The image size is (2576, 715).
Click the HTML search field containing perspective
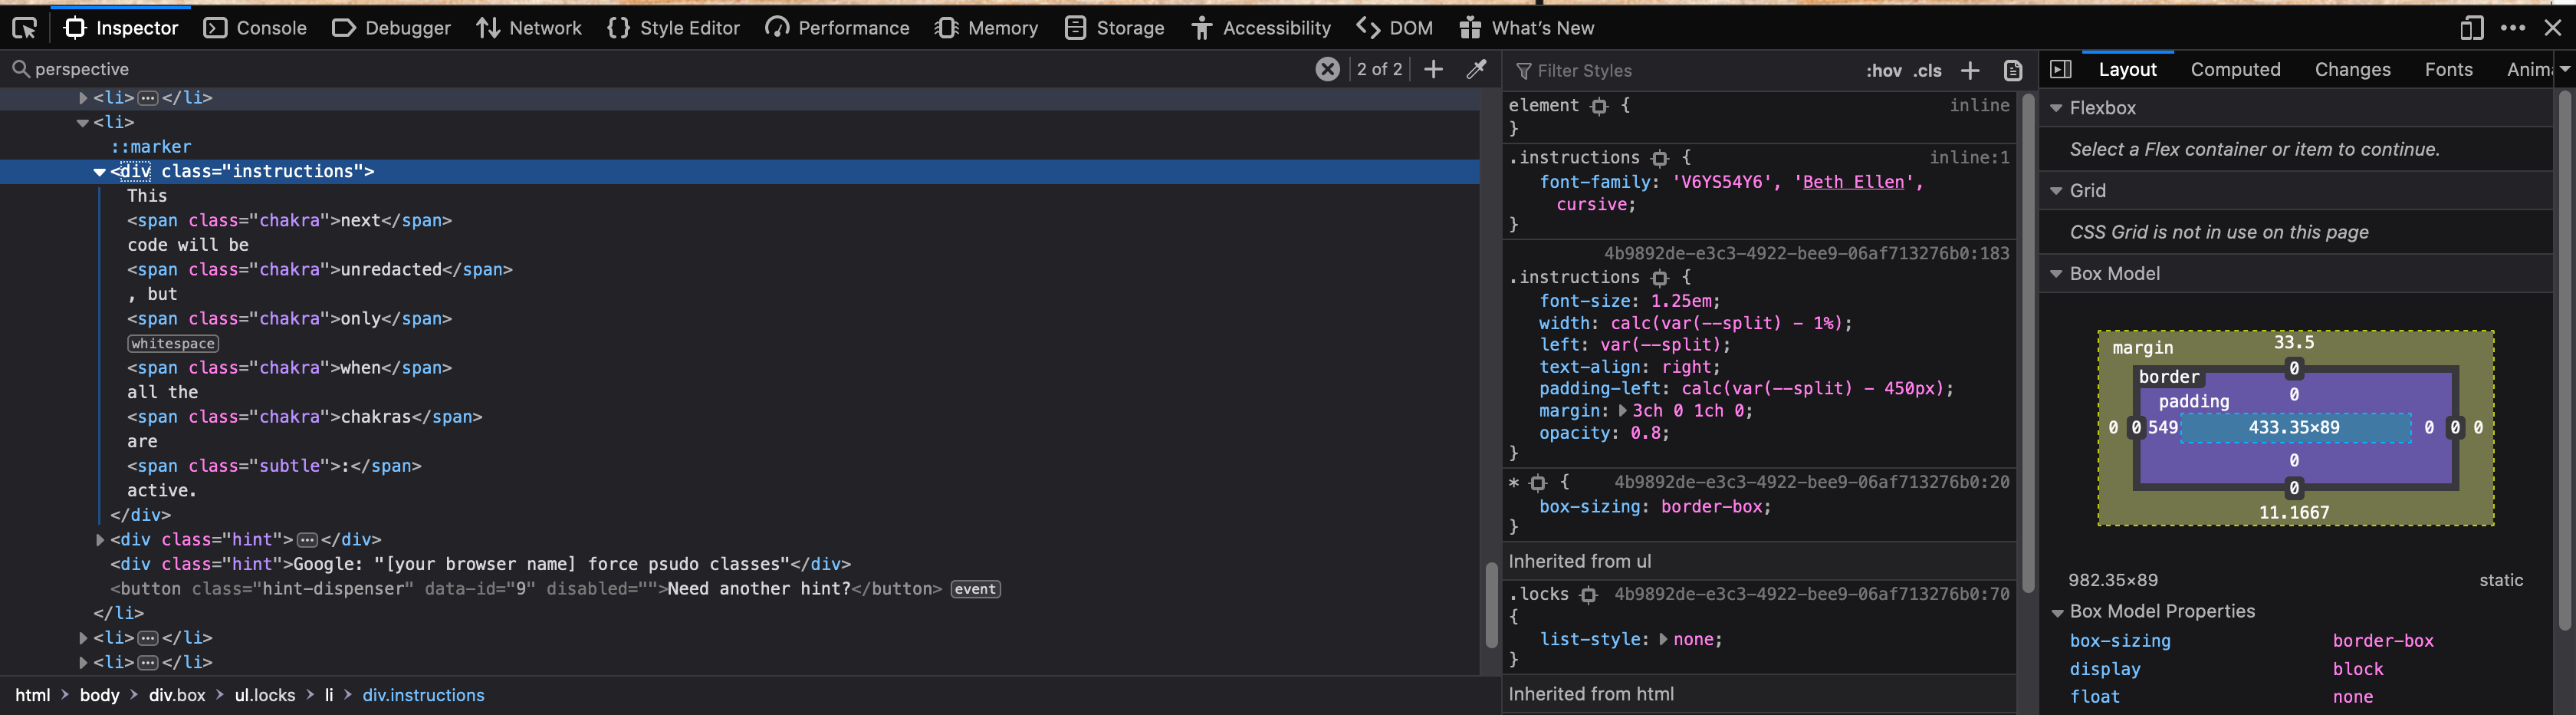click(x=660, y=69)
